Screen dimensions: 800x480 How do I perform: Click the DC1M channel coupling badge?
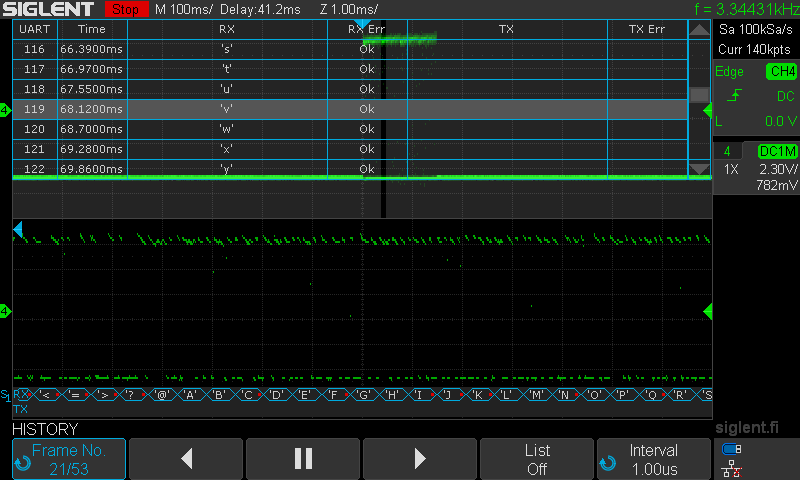(x=777, y=151)
